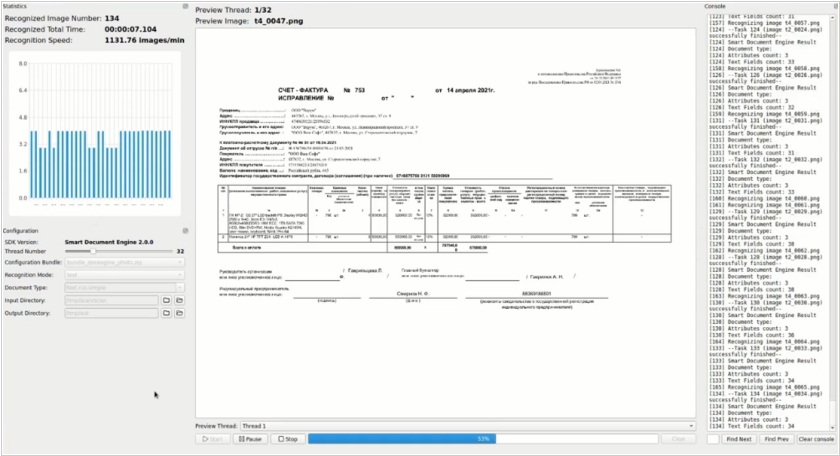Click the Output Directory path field
840x456 pixels.
[x=110, y=313]
